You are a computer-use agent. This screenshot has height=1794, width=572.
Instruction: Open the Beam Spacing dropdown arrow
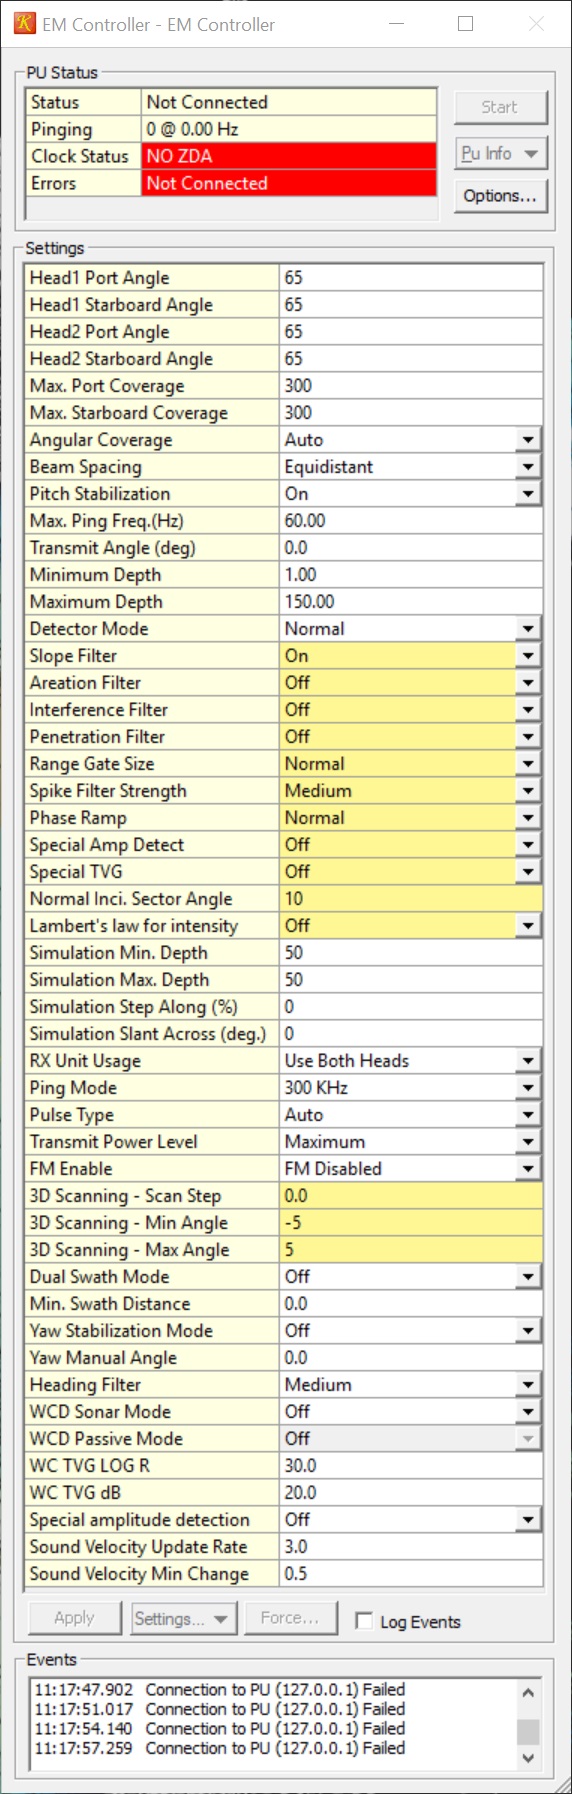(x=528, y=467)
